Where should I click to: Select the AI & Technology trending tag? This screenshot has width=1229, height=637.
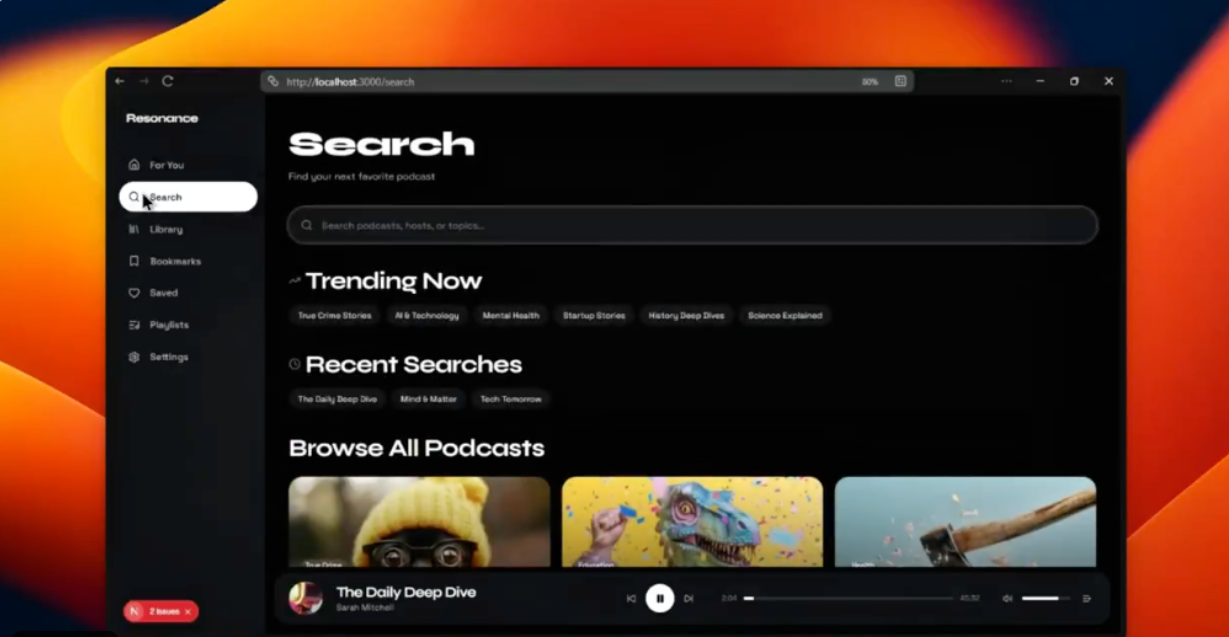coord(427,316)
